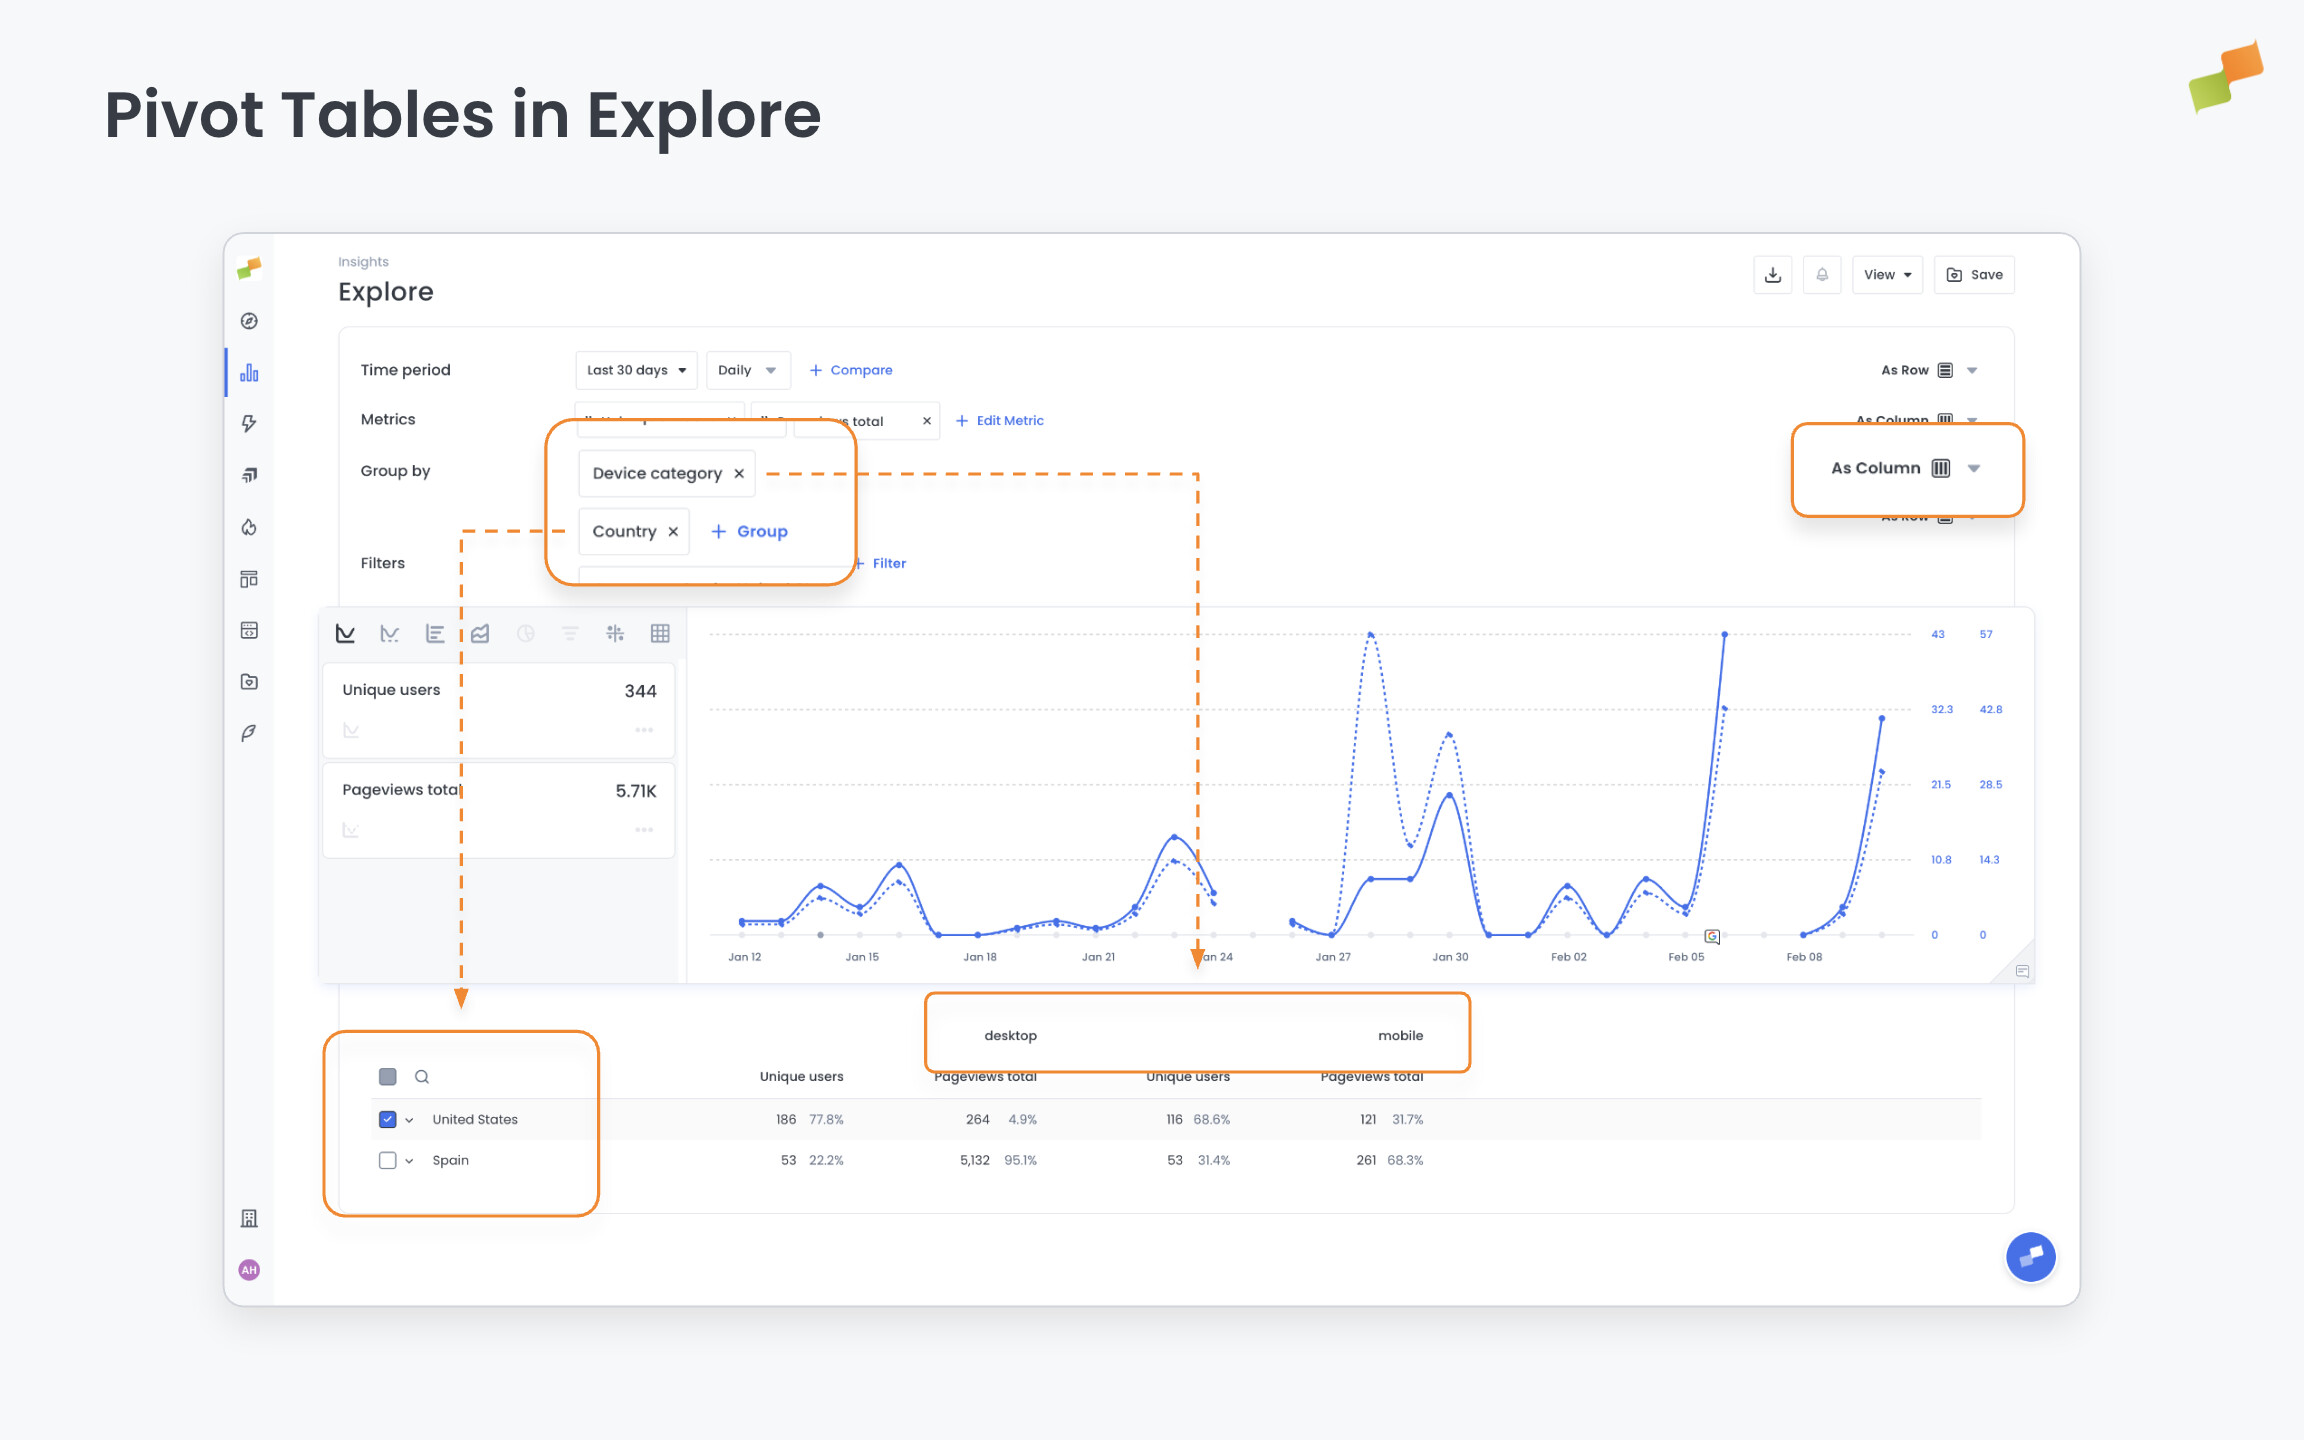Viewport: 2304px width, 1440px height.
Task: Click the Edit Metric link
Action: (x=1000, y=420)
